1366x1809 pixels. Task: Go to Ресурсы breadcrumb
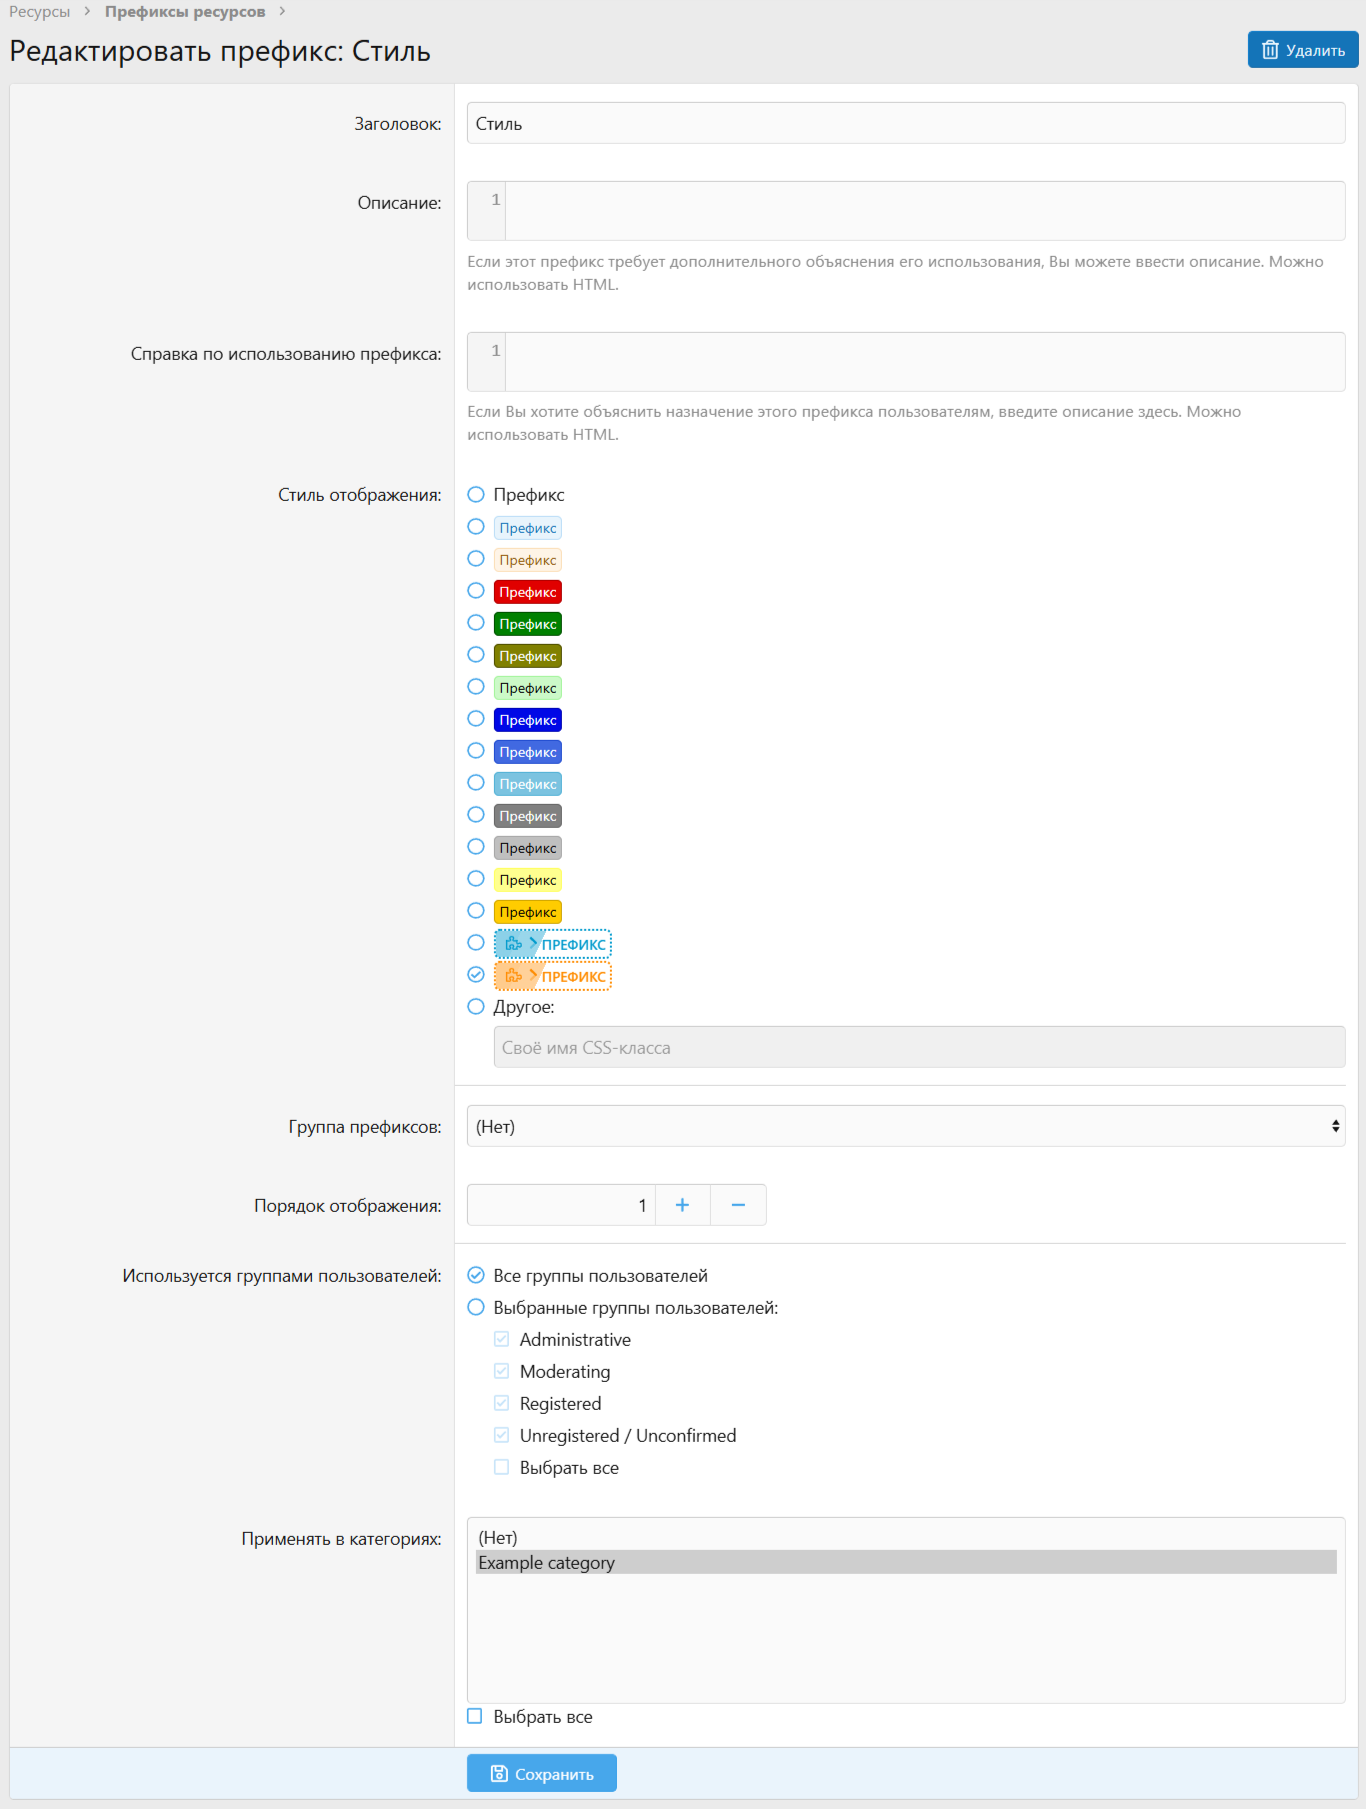pos(40,11)
